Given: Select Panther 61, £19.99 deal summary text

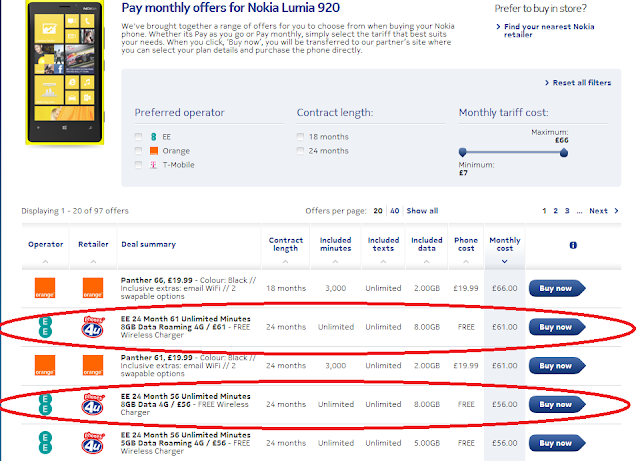Looking at the screenshot, I should pyautogui.click(x=189, y=366).
